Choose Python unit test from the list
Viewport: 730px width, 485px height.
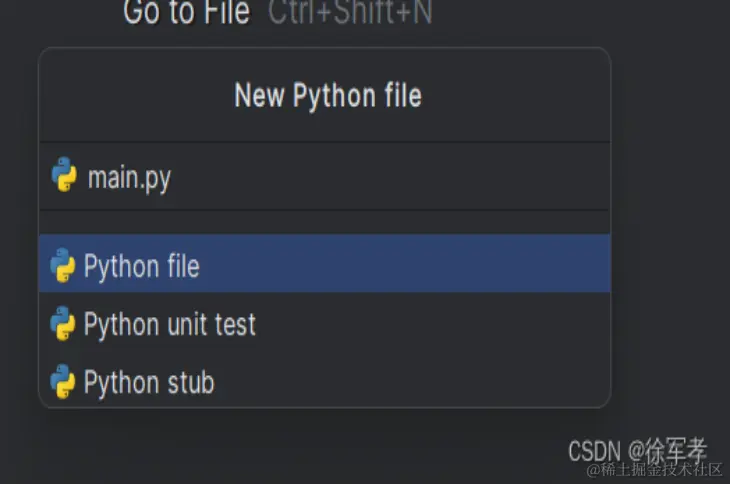tap(324, 323)
